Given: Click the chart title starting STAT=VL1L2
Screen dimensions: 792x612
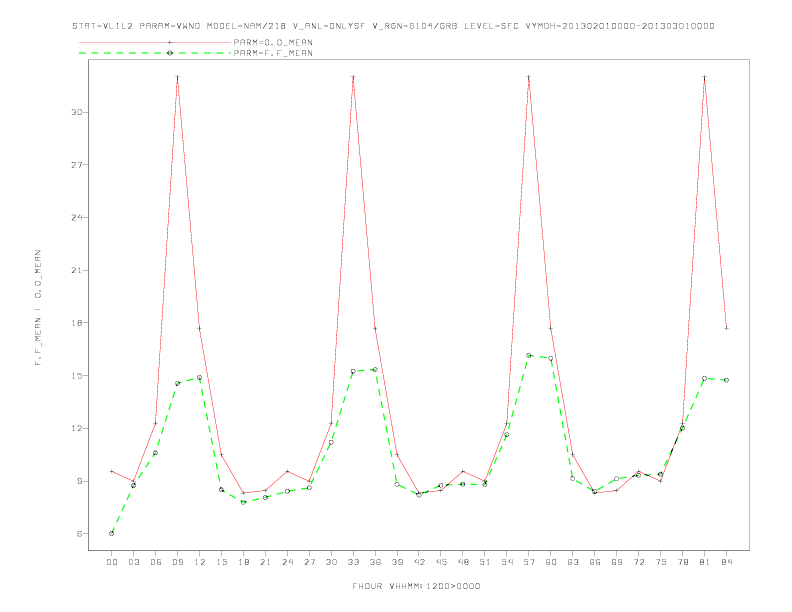Looking at the screenshot, I should click(393, 26).
